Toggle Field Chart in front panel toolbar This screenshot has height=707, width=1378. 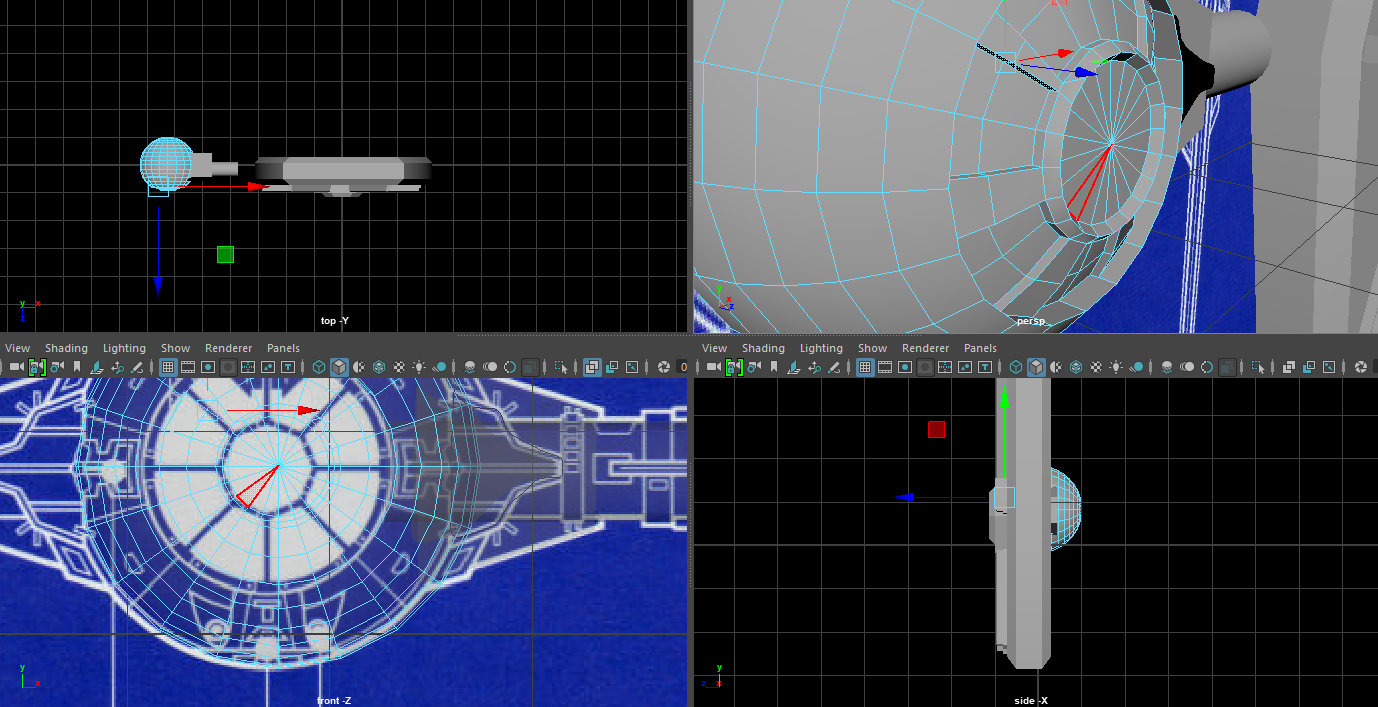(248, 367)
